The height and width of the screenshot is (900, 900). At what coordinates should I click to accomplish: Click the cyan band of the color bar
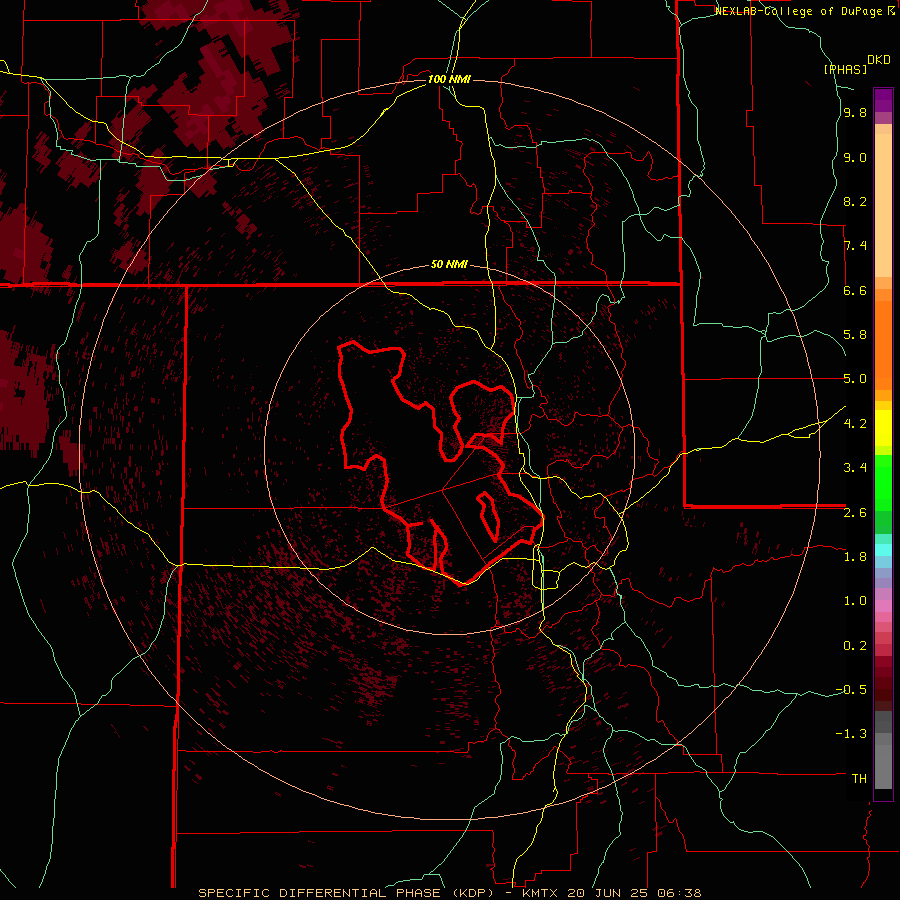point(883,550)
